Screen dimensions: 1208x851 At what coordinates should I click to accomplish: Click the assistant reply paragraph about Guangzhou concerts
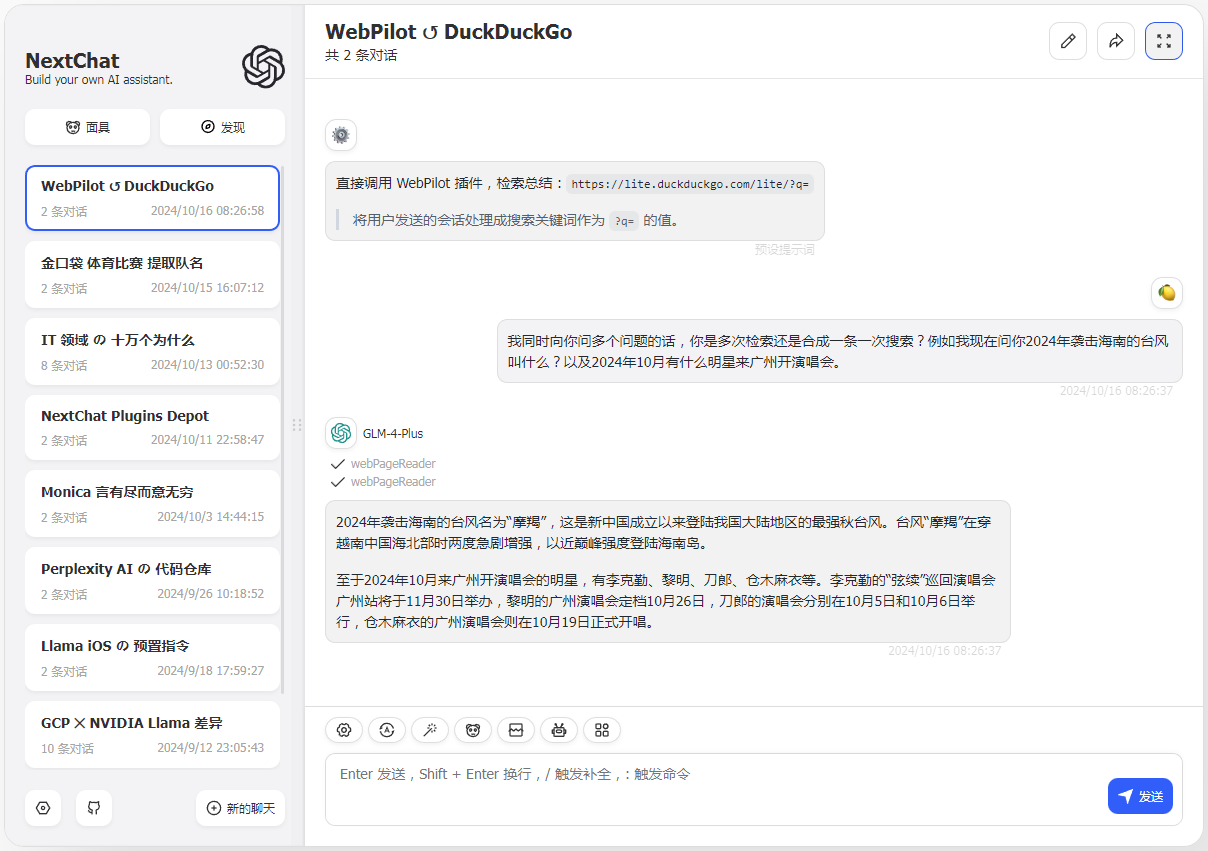pyautogui.click(x=666, y=601)
